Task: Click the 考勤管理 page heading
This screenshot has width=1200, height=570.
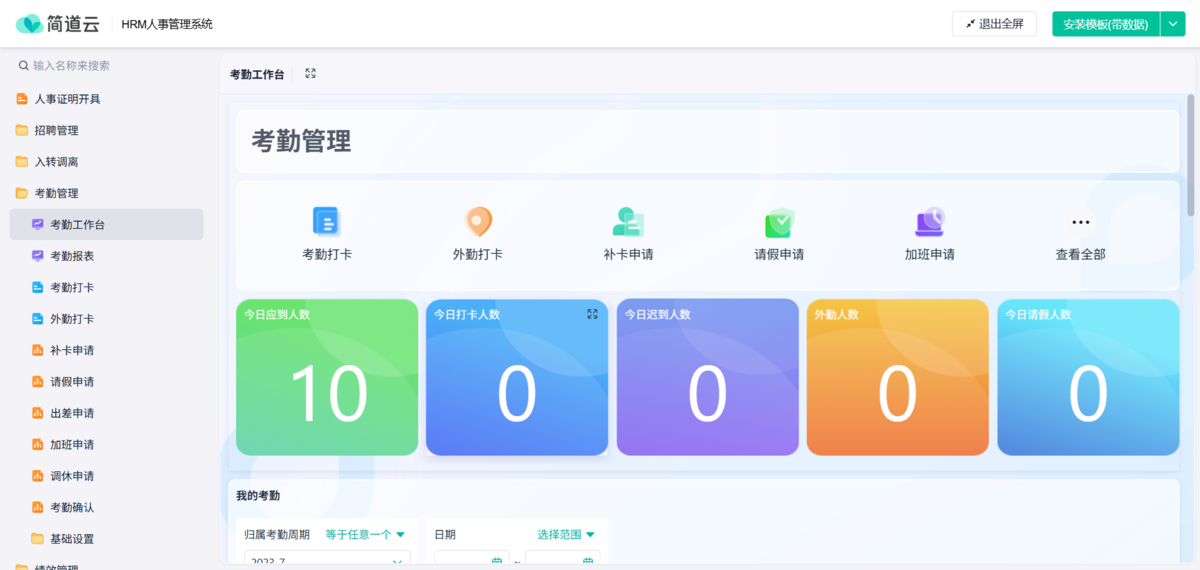Action: [x=301, y=141]
